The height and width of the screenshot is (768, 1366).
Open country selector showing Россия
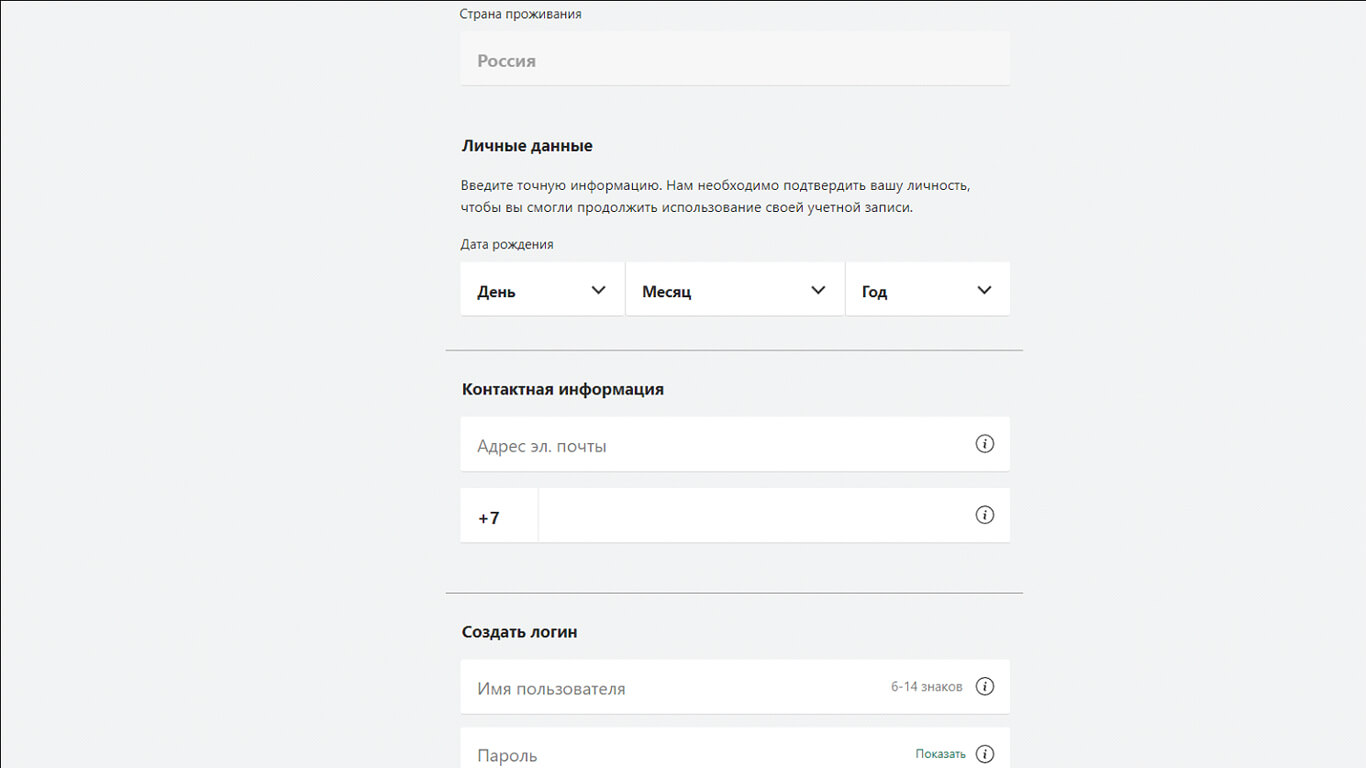(735, 59)
